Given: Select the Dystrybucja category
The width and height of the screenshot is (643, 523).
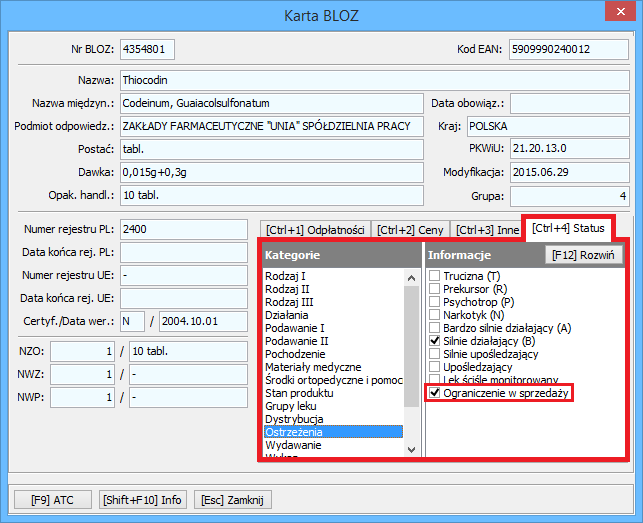Looking at the screenshot, I should coord(333,419).
